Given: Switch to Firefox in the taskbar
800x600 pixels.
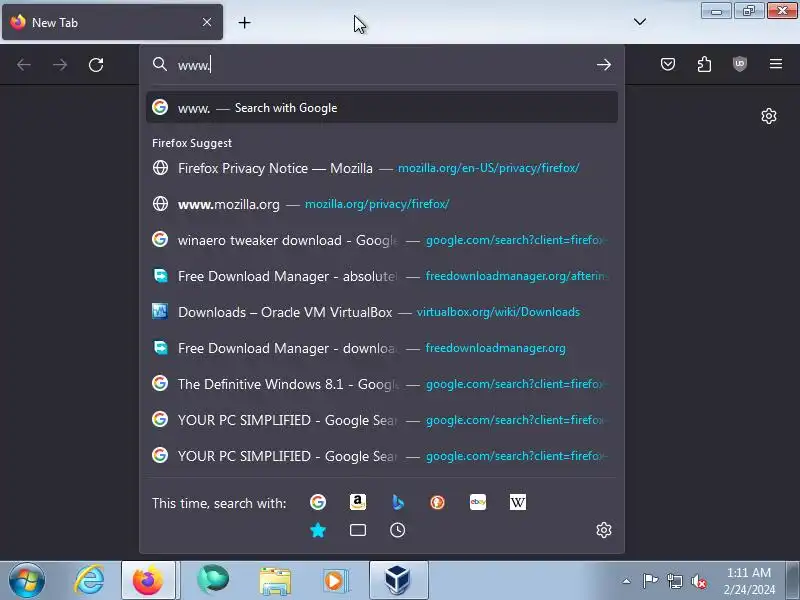Looking at the screenshot, I should [148, 581].
